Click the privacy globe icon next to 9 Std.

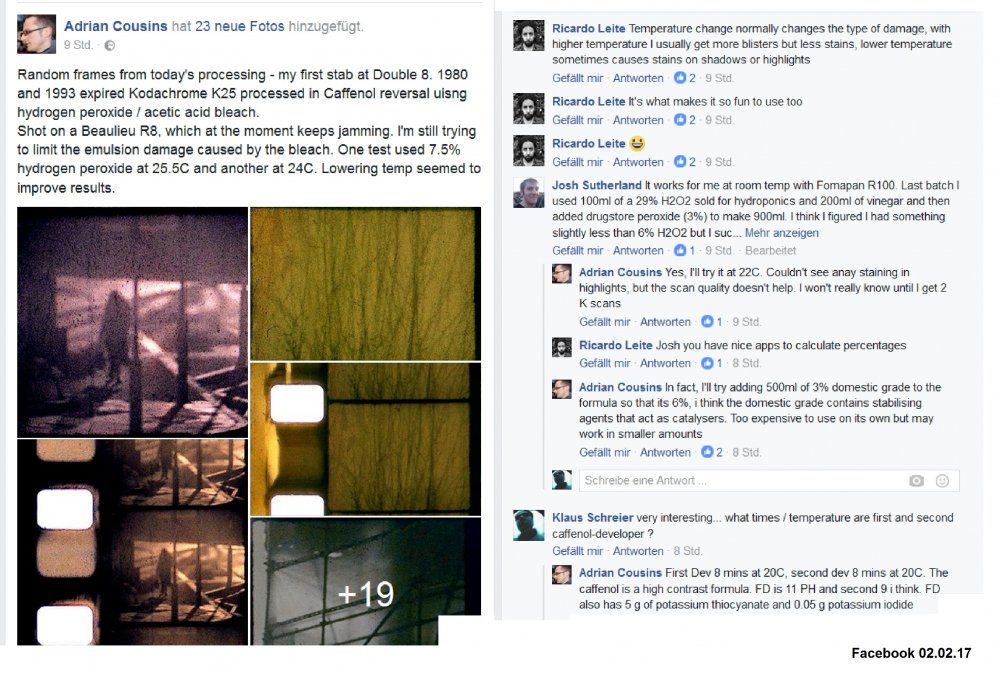point(110,45)
